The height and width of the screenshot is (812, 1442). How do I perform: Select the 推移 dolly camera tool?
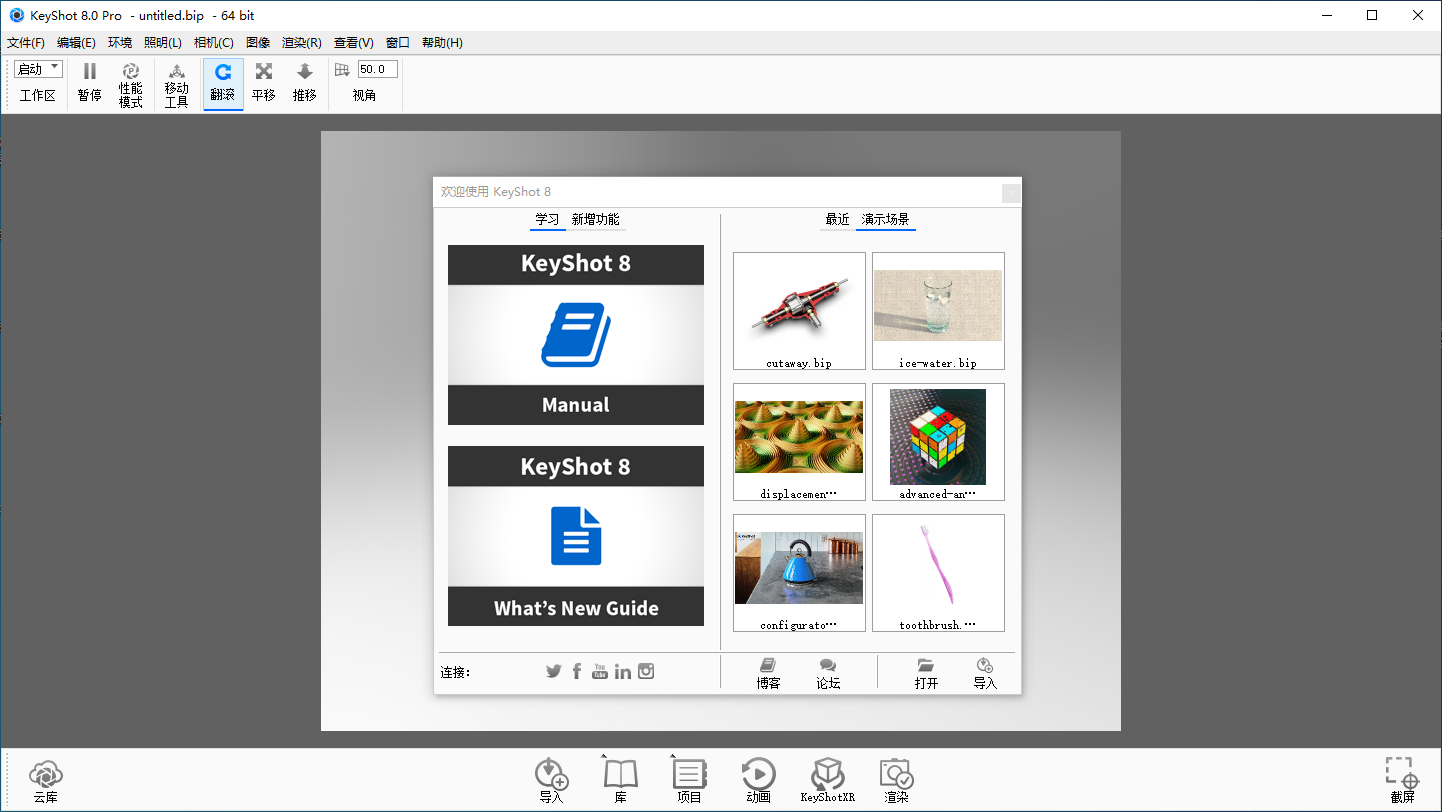click(305, 83)
